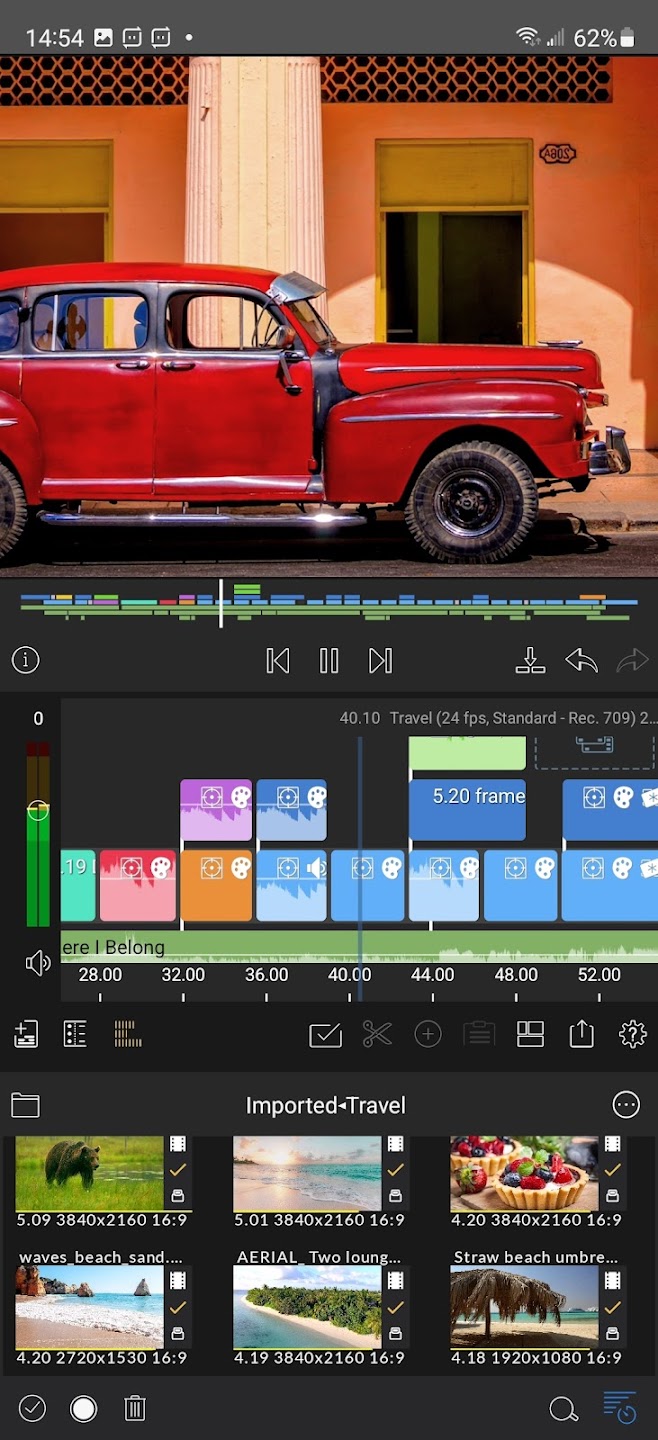Tap the scissors split clip icon
The width and height of the screenshot is (658, 1440).
pos(377,1034)
